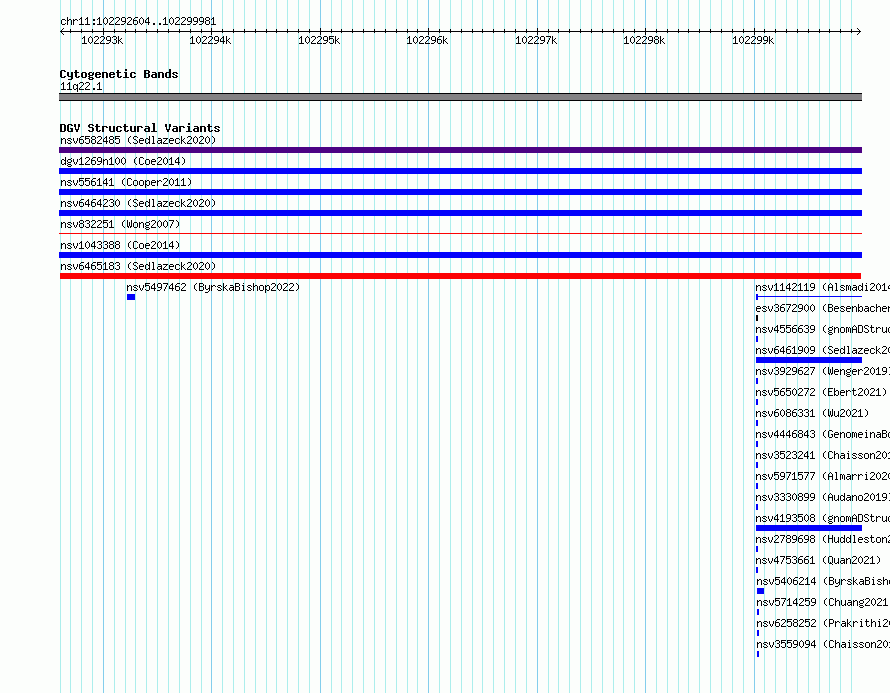
Task: Select the Cytogenetic Bands track title
Action: 119,74
